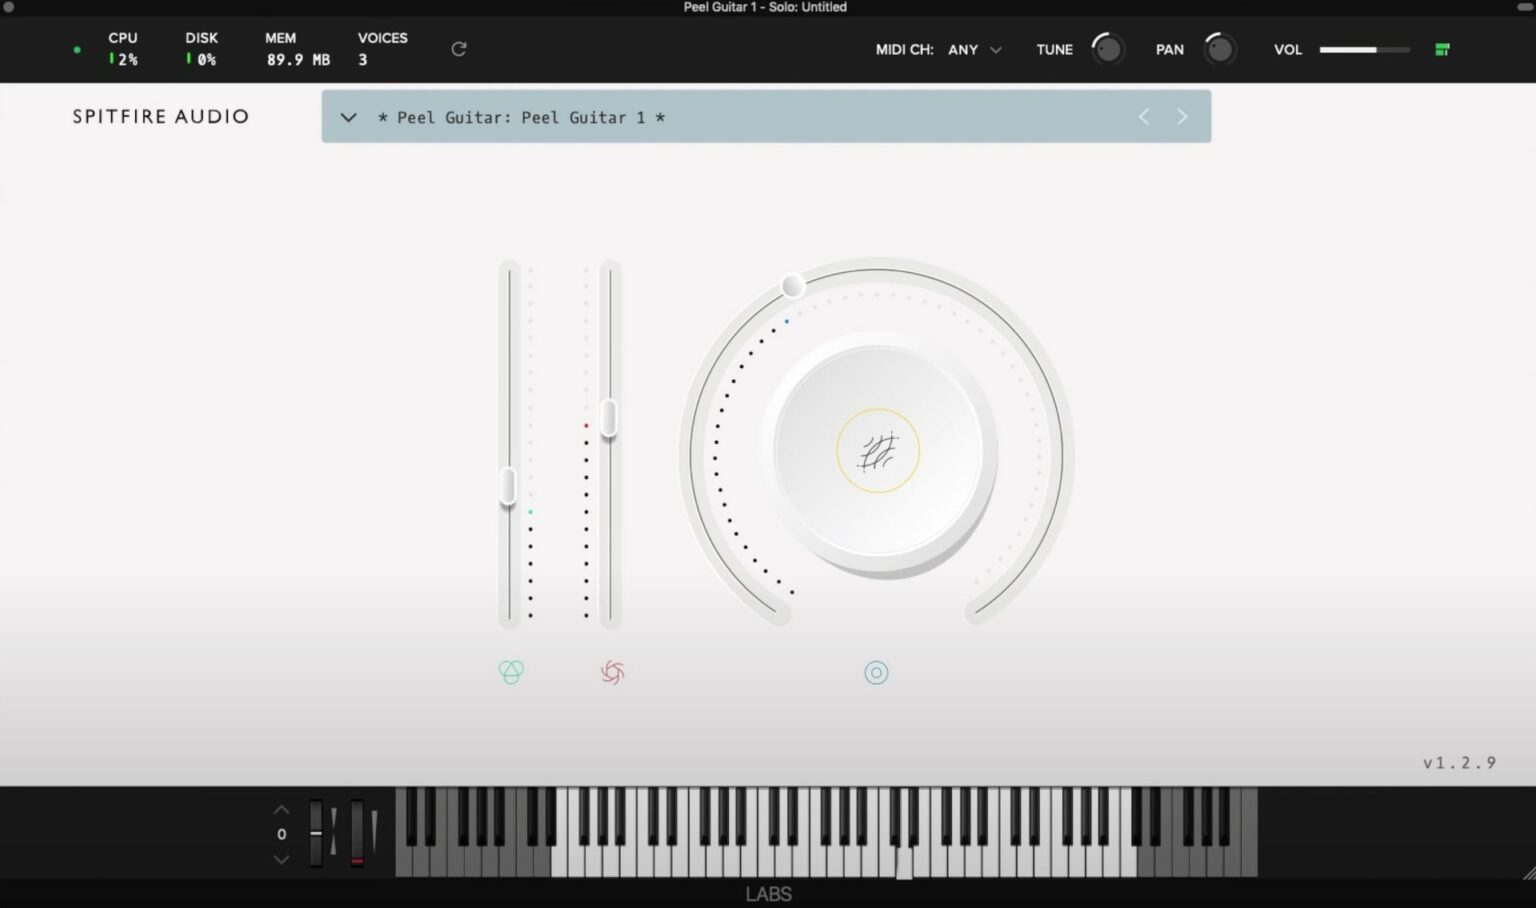Click the expression target icon below the big knob
1536x908 pixels.
click(876, 672)
